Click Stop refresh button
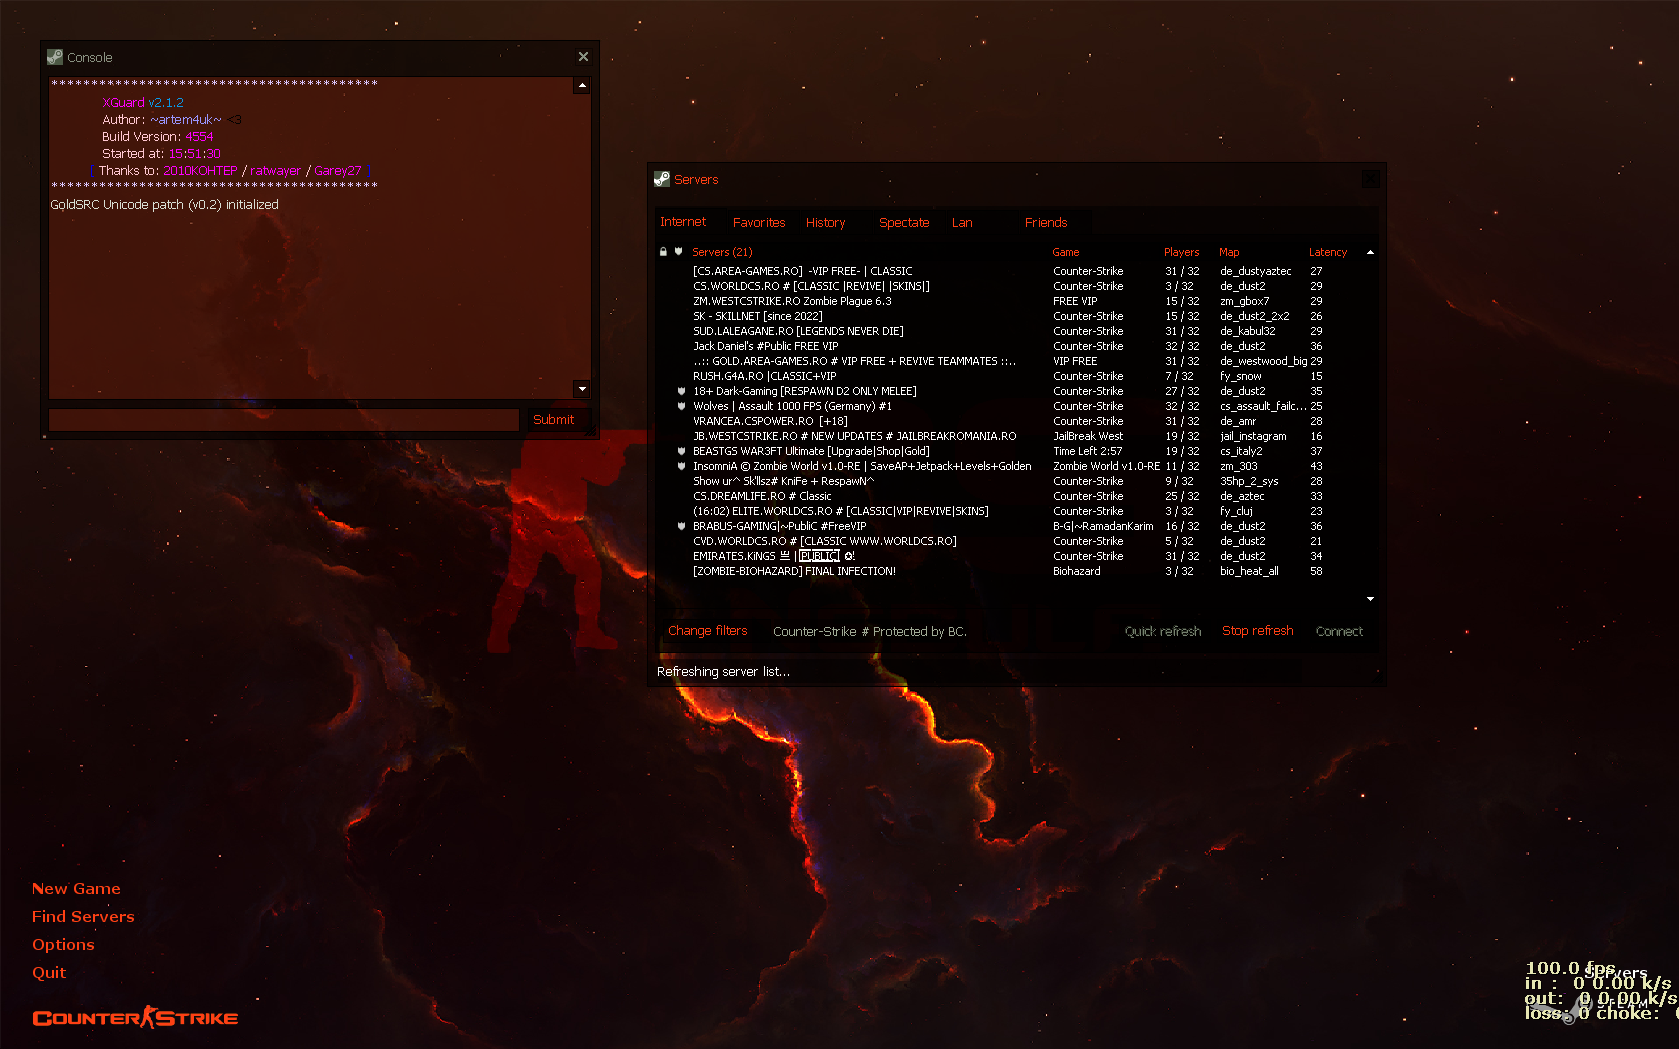The height and width of the screenshot is (1049, 1679). coord(1258,631)
